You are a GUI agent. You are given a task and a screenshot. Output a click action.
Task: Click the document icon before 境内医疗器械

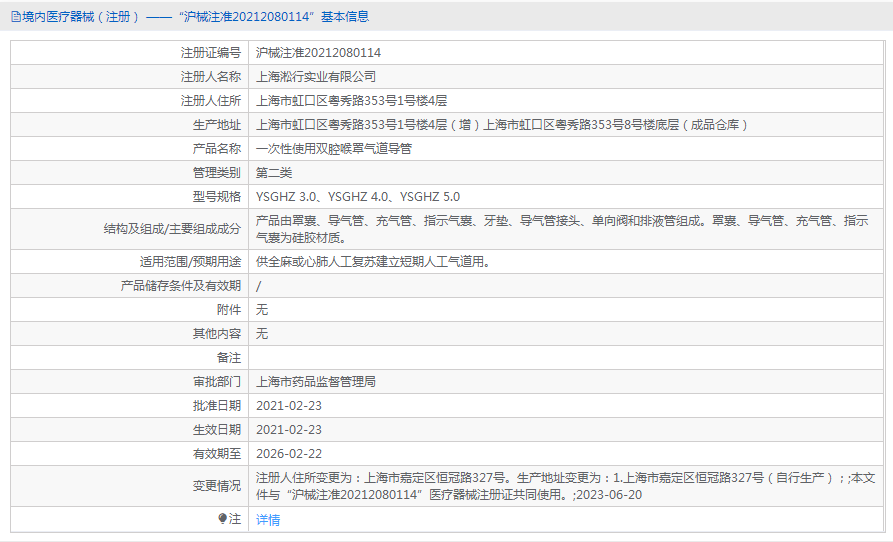click(16, 17)
